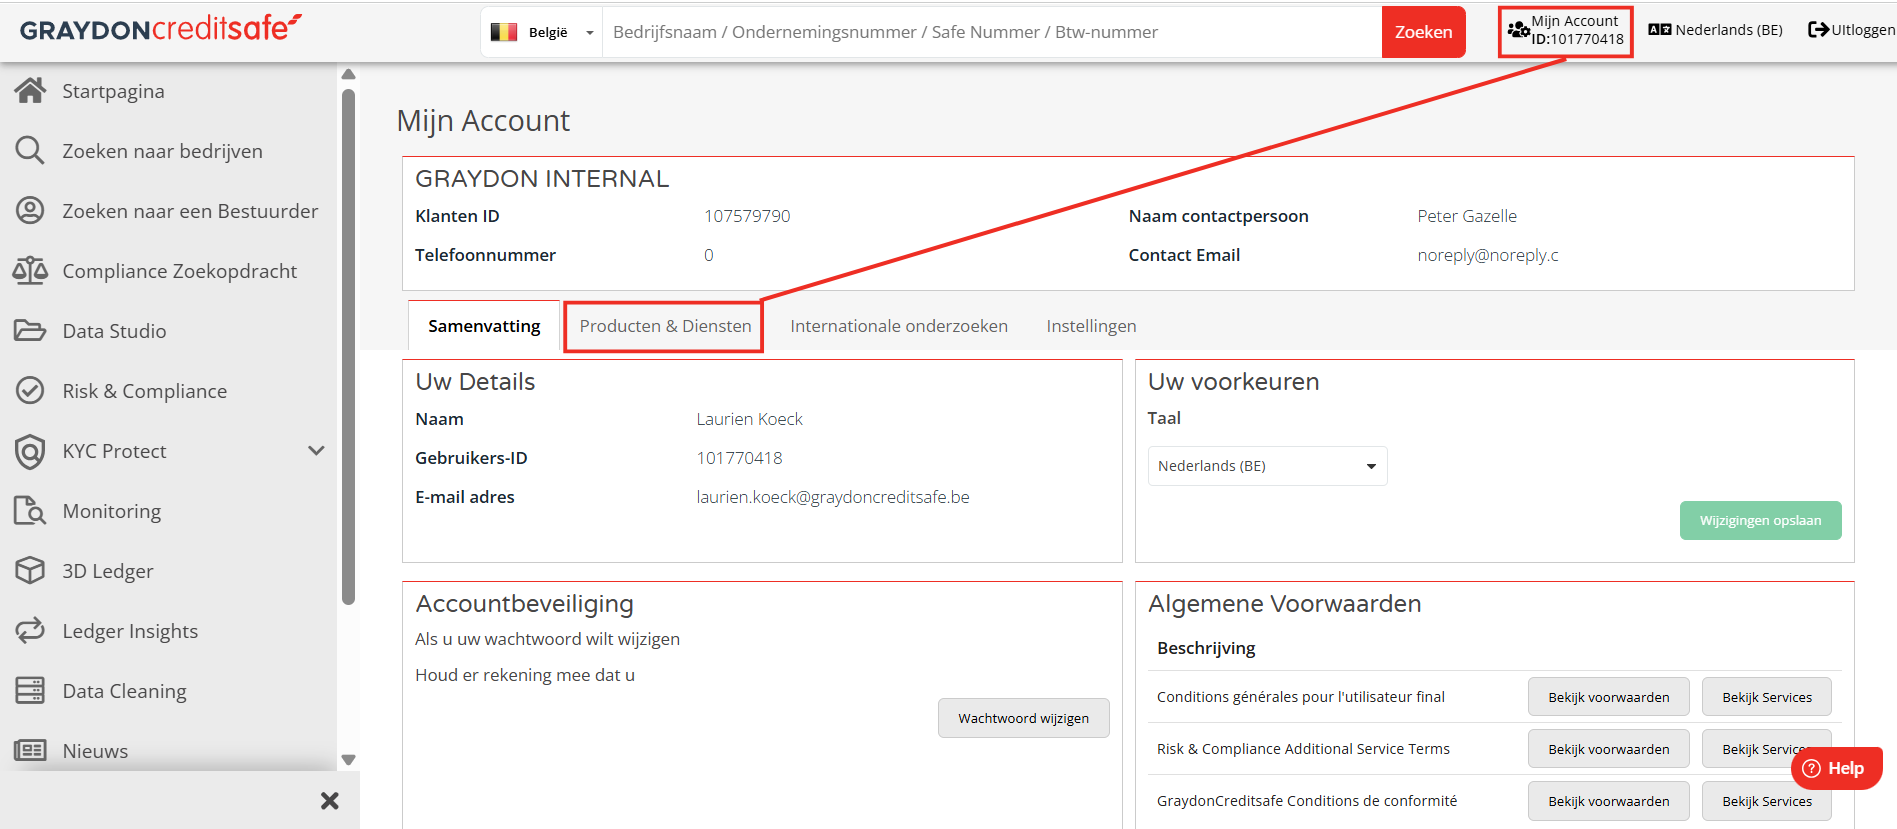The image size is (1897, 829).
Task: Click the sidebar scroll down arrow
Action: tap(349, 760)
